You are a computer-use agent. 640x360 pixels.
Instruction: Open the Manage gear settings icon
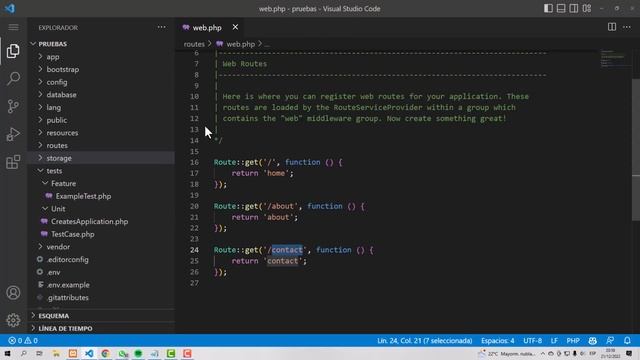pos(13,320)
